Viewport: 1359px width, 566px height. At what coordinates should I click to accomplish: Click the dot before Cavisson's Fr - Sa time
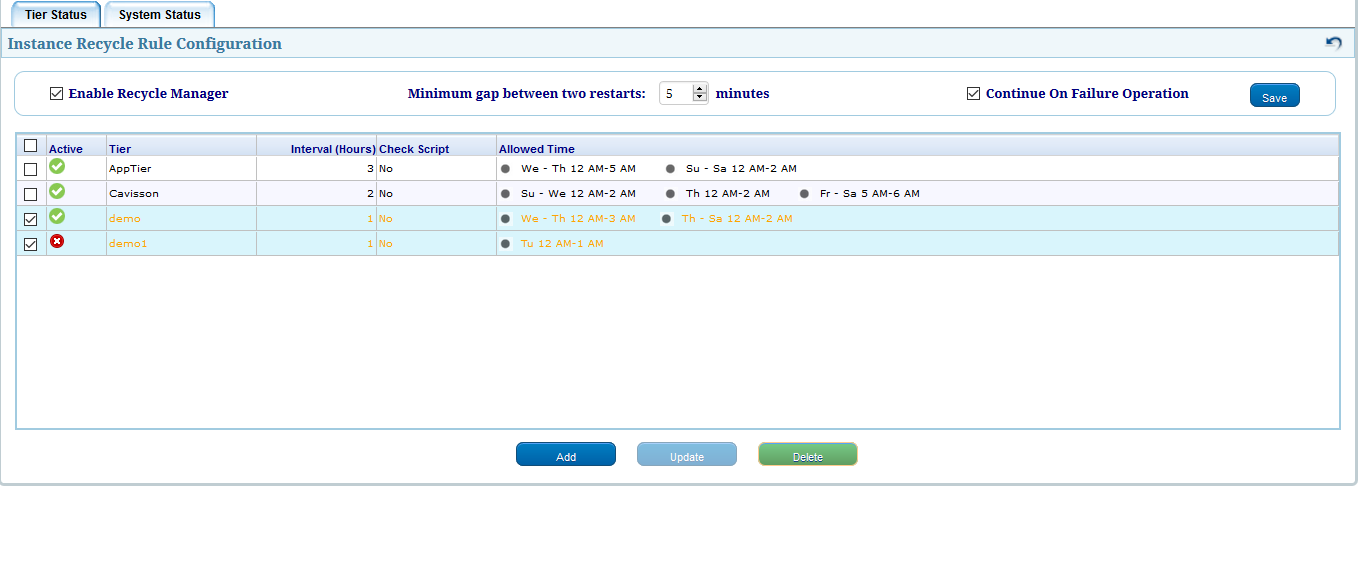(805, 194)
